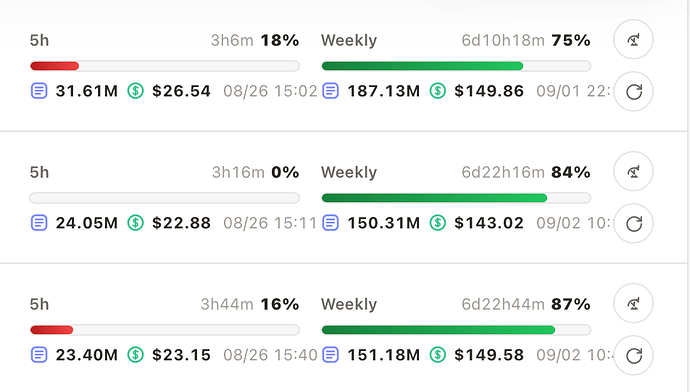Click the red 18% 5h progress bar
This screenshot has width=690, height=392.
(x=165, y=66)
